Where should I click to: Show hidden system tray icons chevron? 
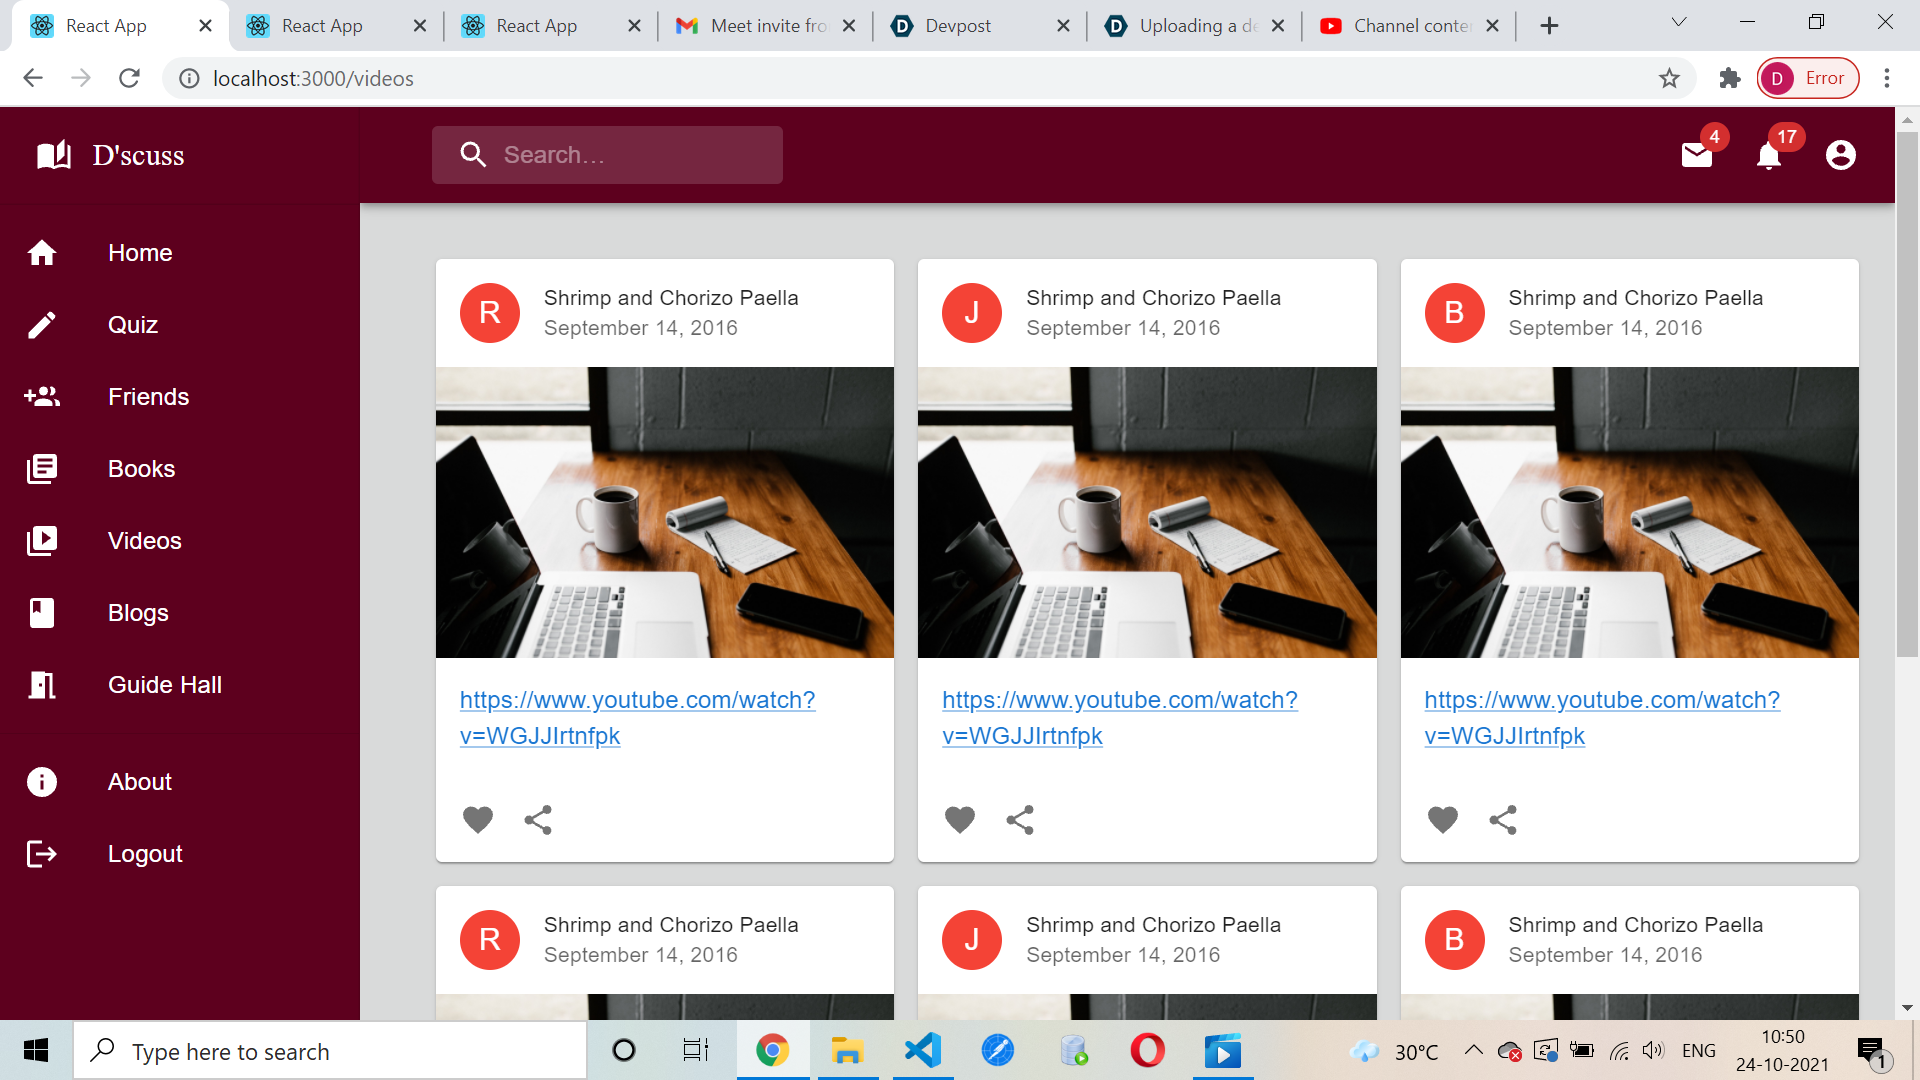coord(1473,1050)
